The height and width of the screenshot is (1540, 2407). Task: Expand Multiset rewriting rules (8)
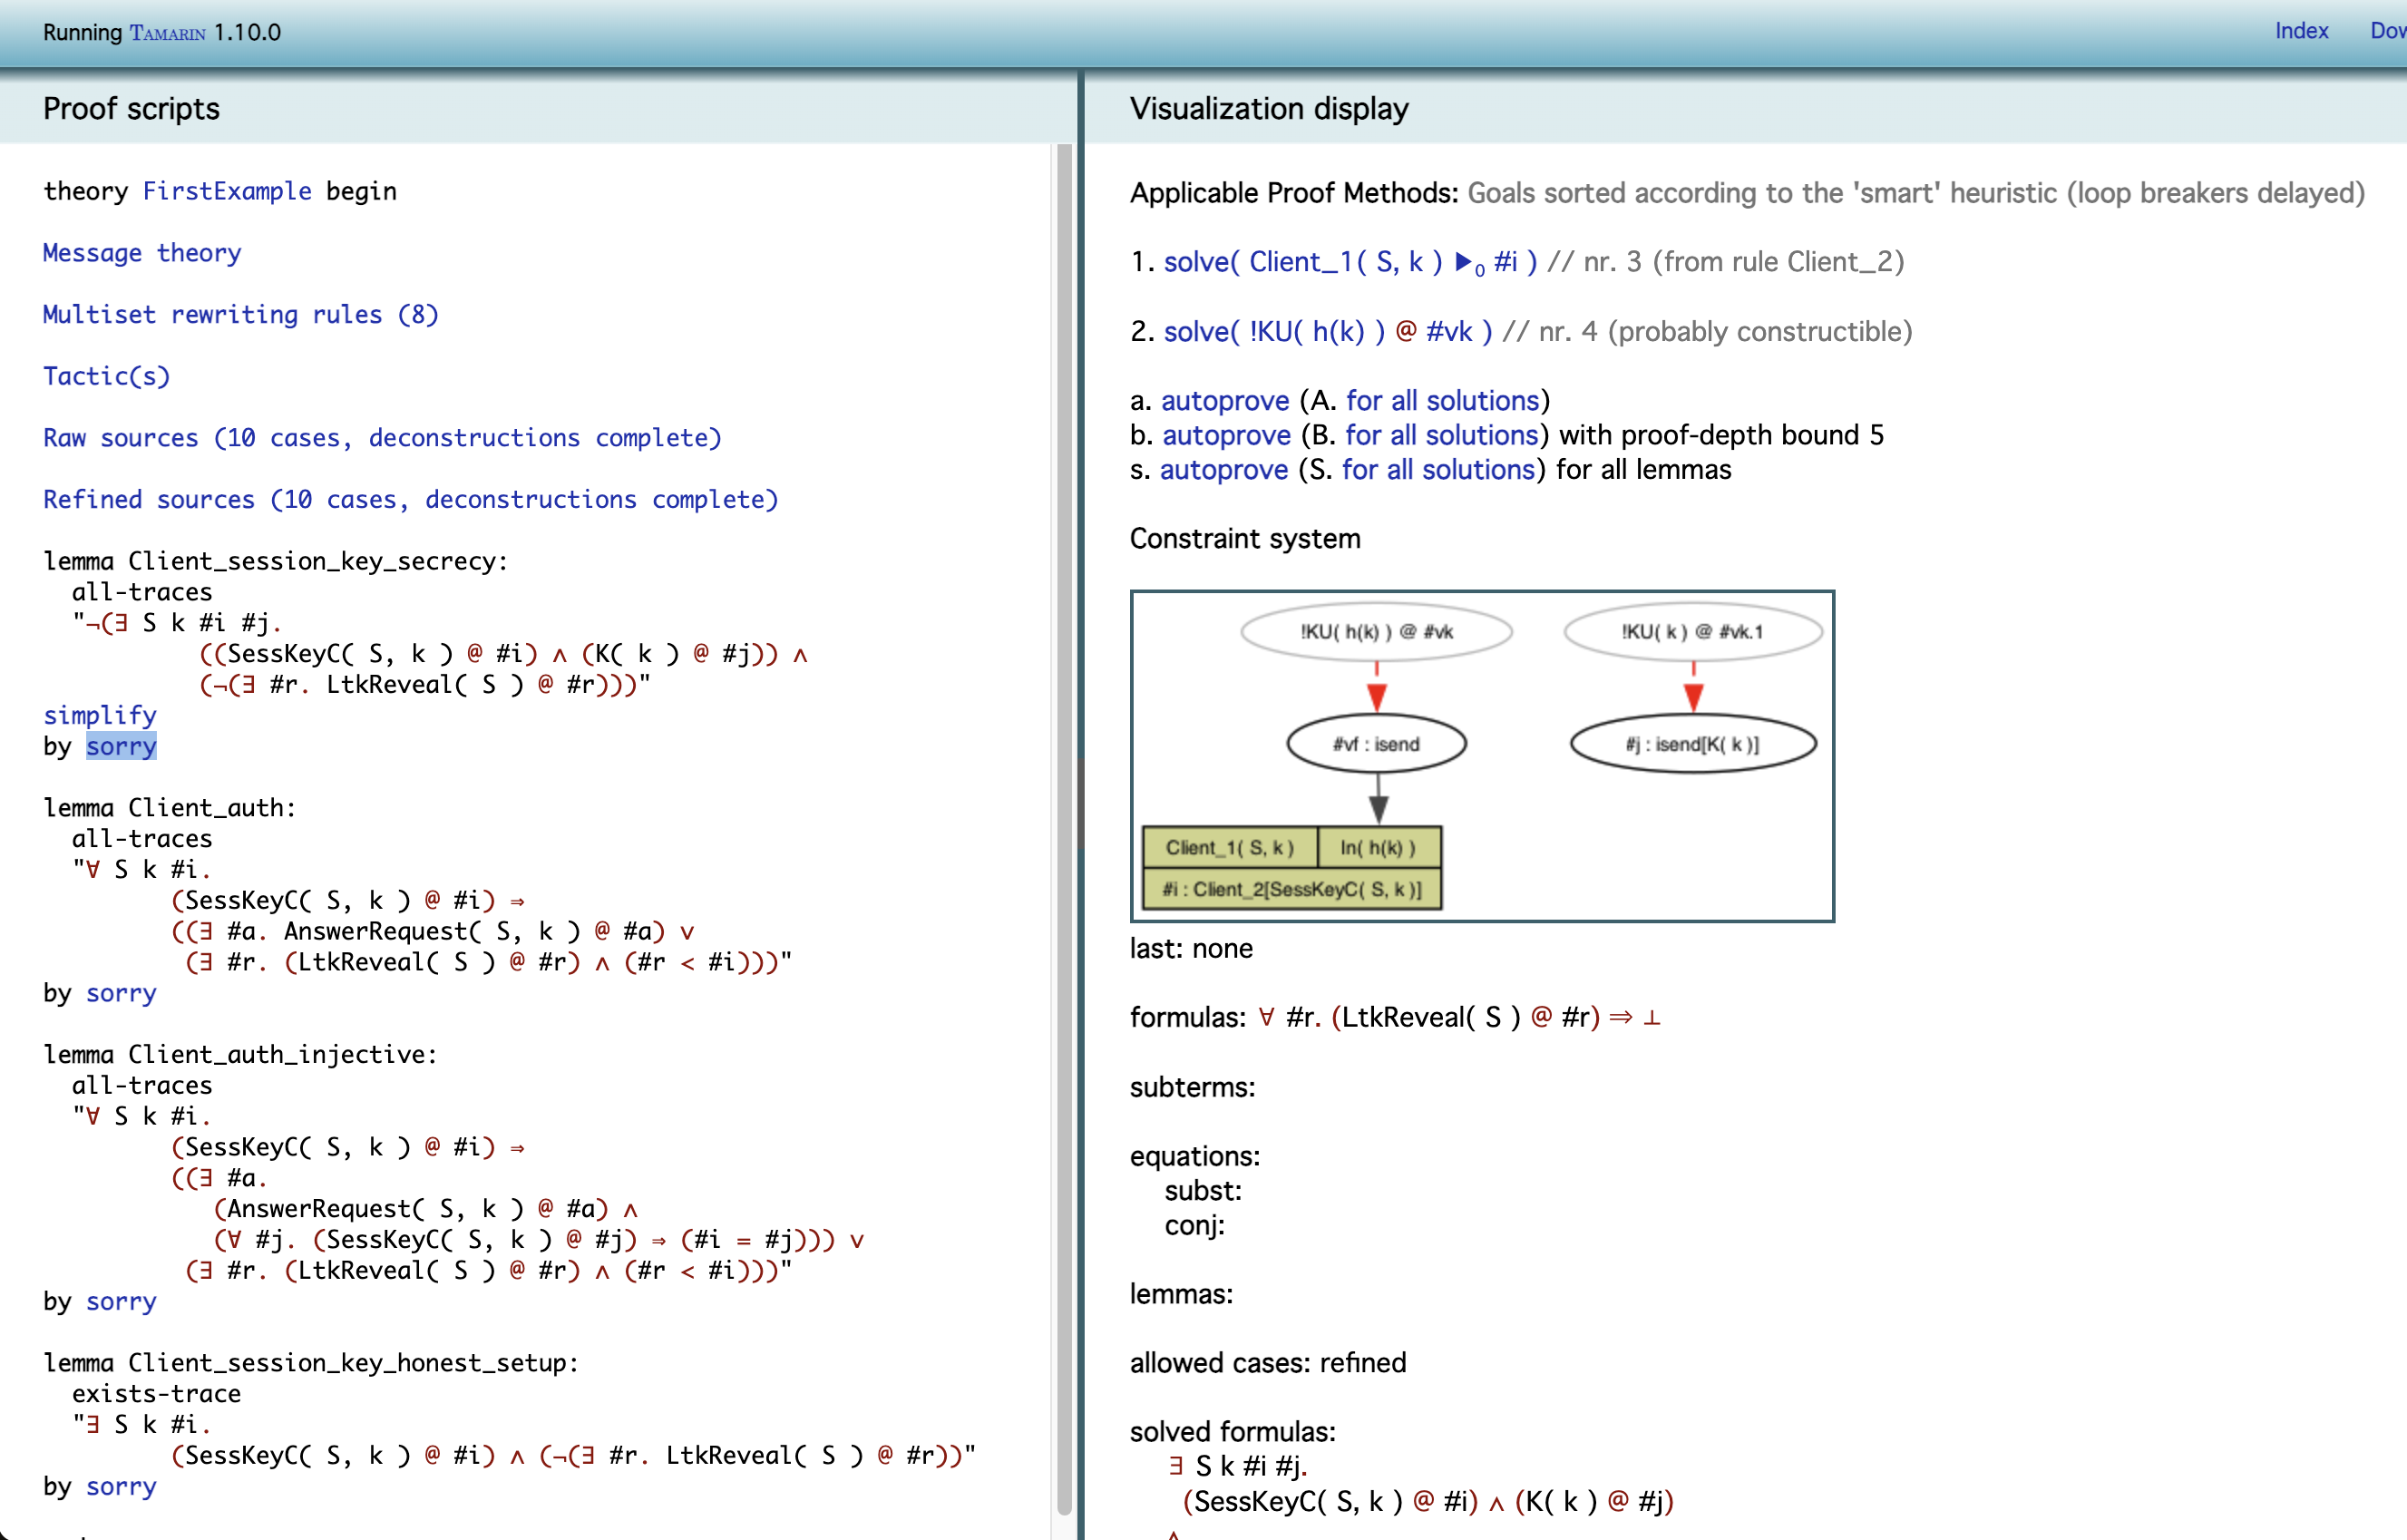pyautogui.click(x=240, y=315)
